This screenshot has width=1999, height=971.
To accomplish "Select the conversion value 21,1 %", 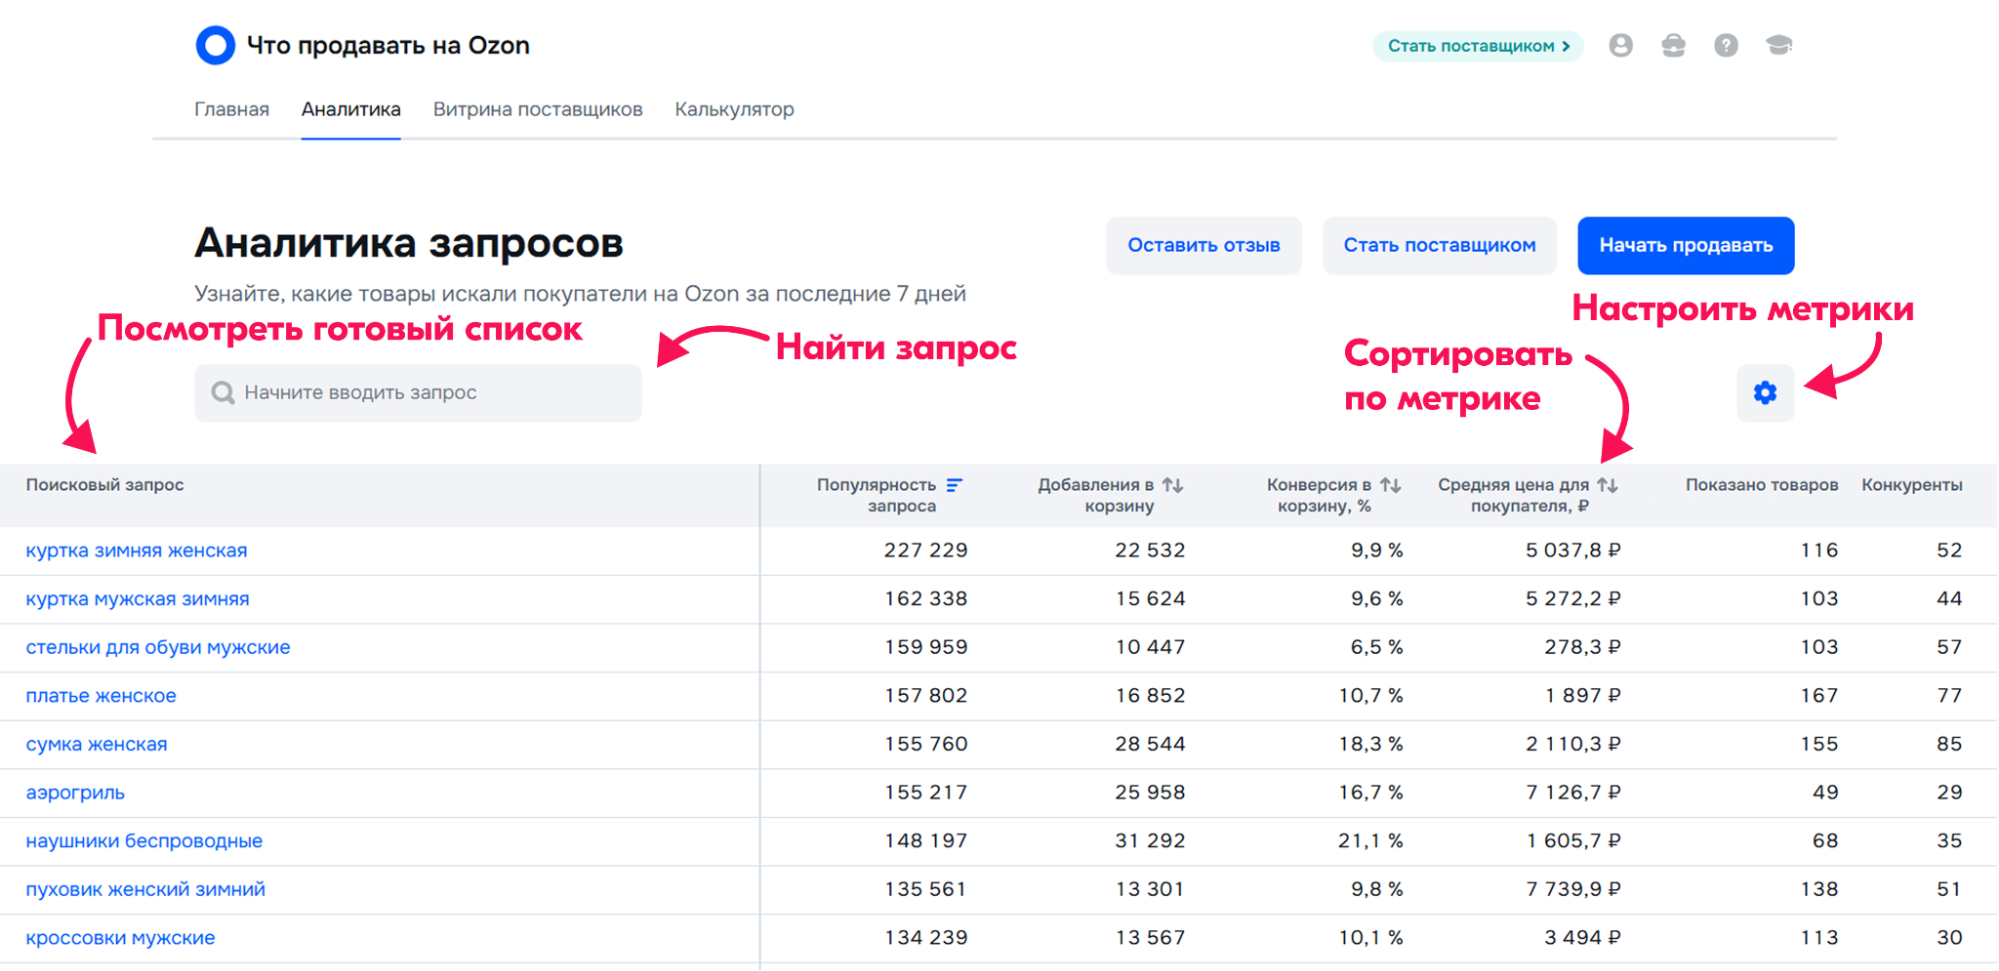I will (1371, 841).
